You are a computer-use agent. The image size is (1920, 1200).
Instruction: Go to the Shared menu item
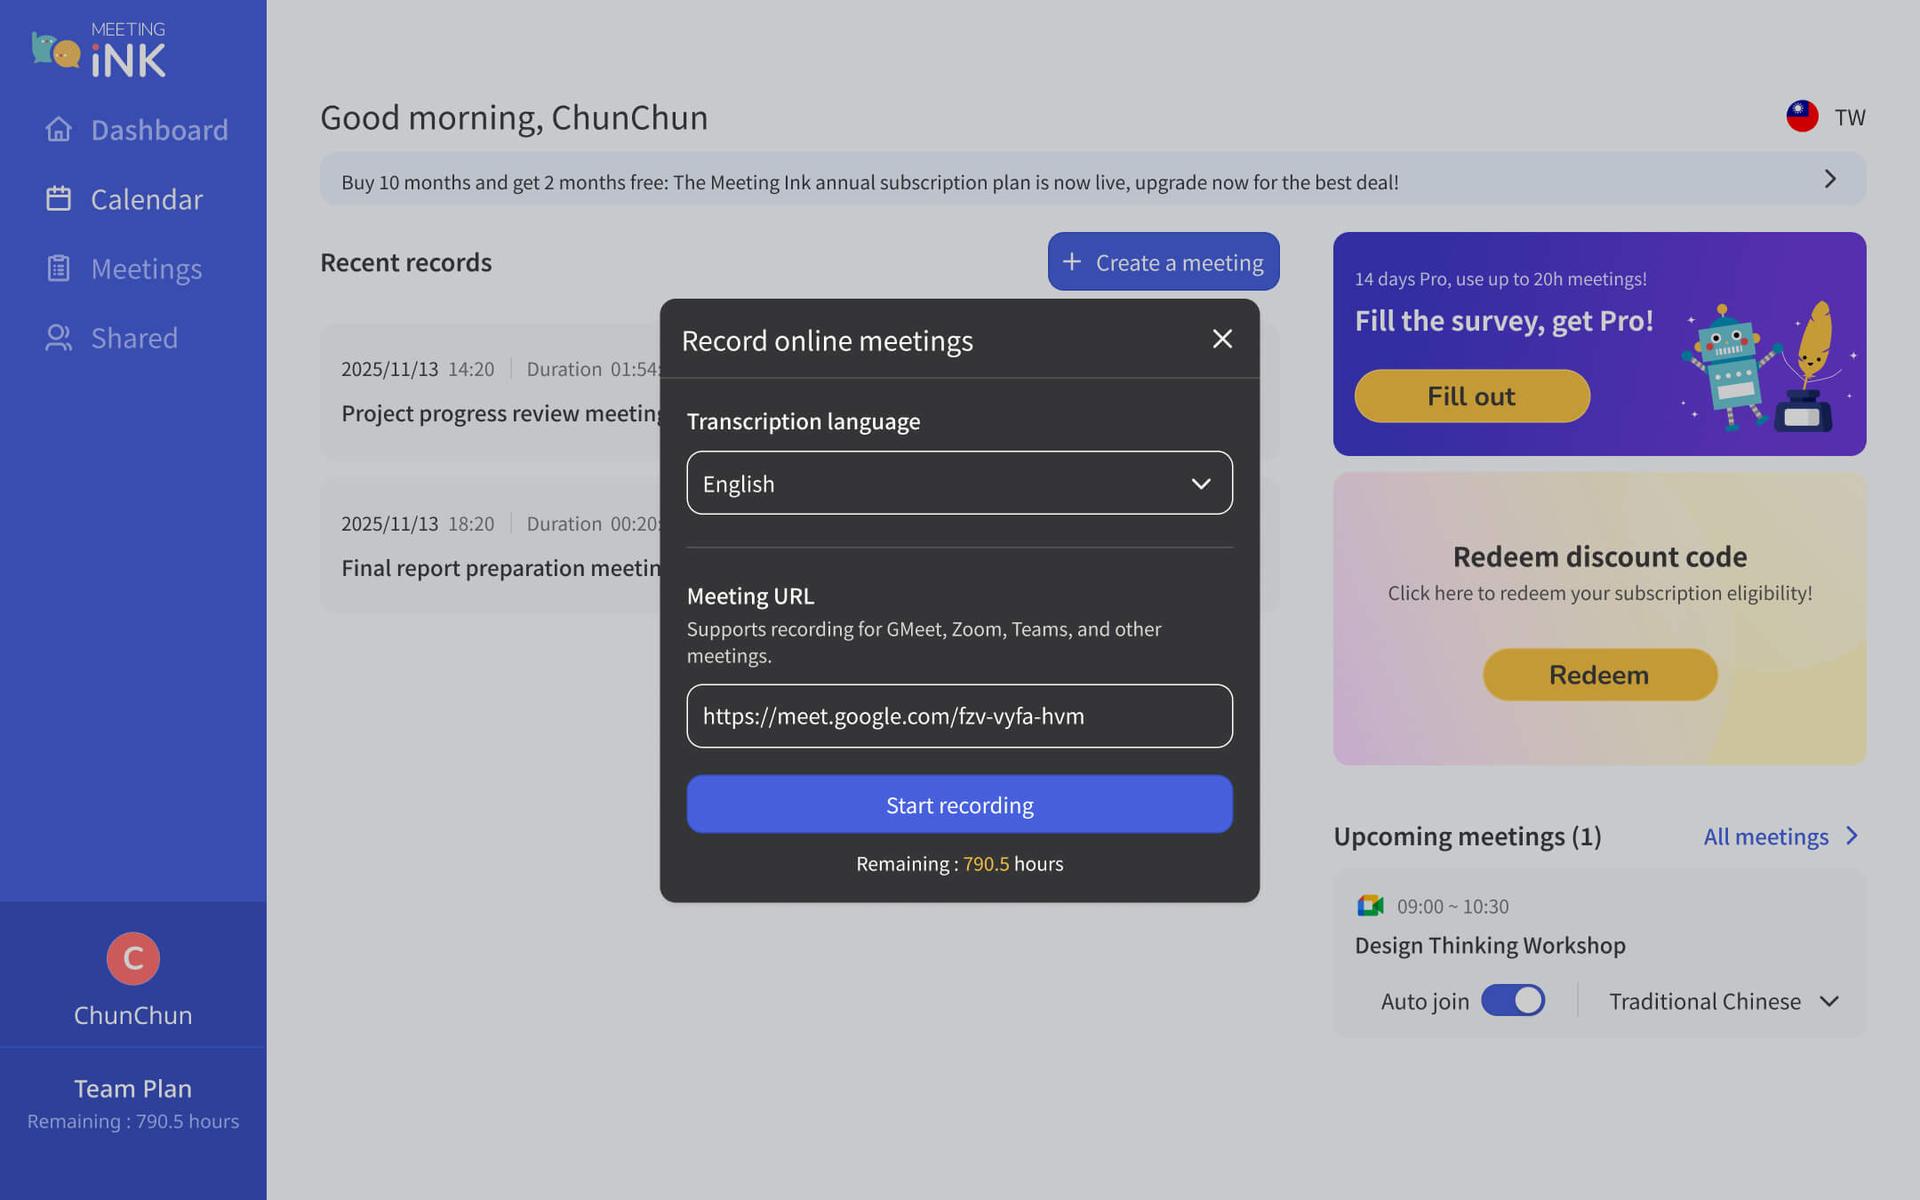pos(134,338)
